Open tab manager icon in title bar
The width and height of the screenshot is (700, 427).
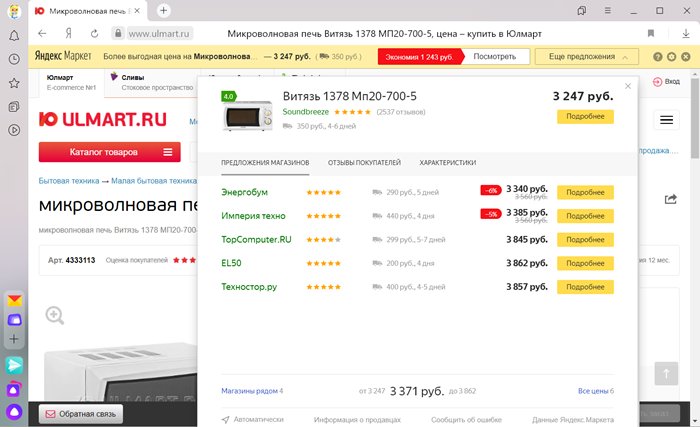click(x=582, y=11)
